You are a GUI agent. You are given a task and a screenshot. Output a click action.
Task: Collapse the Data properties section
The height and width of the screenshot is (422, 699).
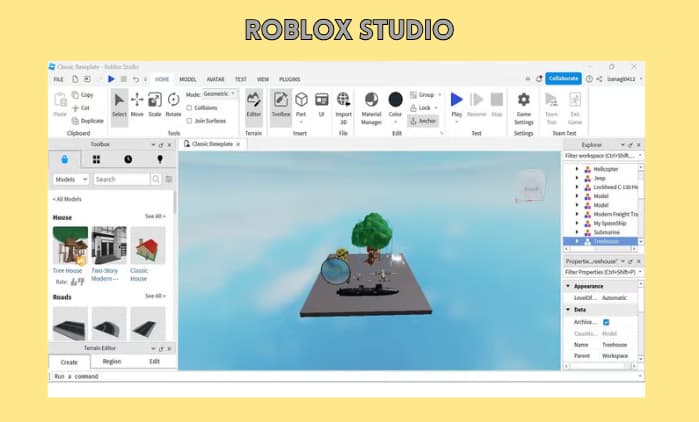tap(568, 309)
